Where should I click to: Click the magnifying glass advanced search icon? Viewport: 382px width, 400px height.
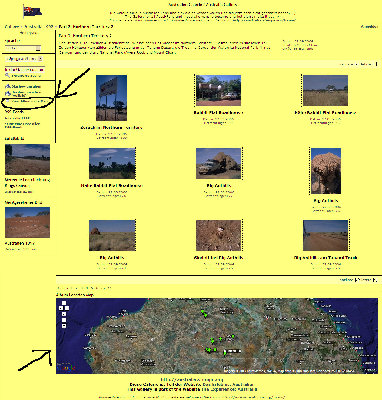[x=7, y=76]
